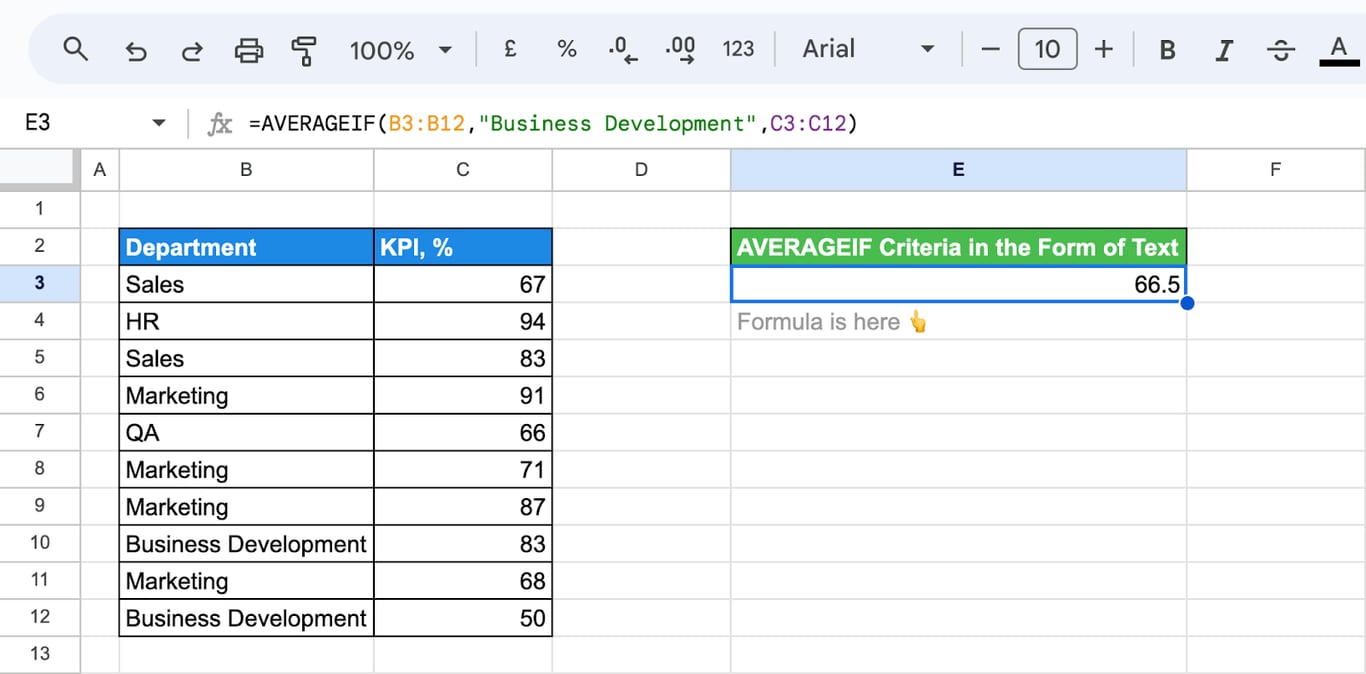Undo the last action
The height and width of the screenshot is (674, 1366).
pyautogui.click(x=136, y=50)
